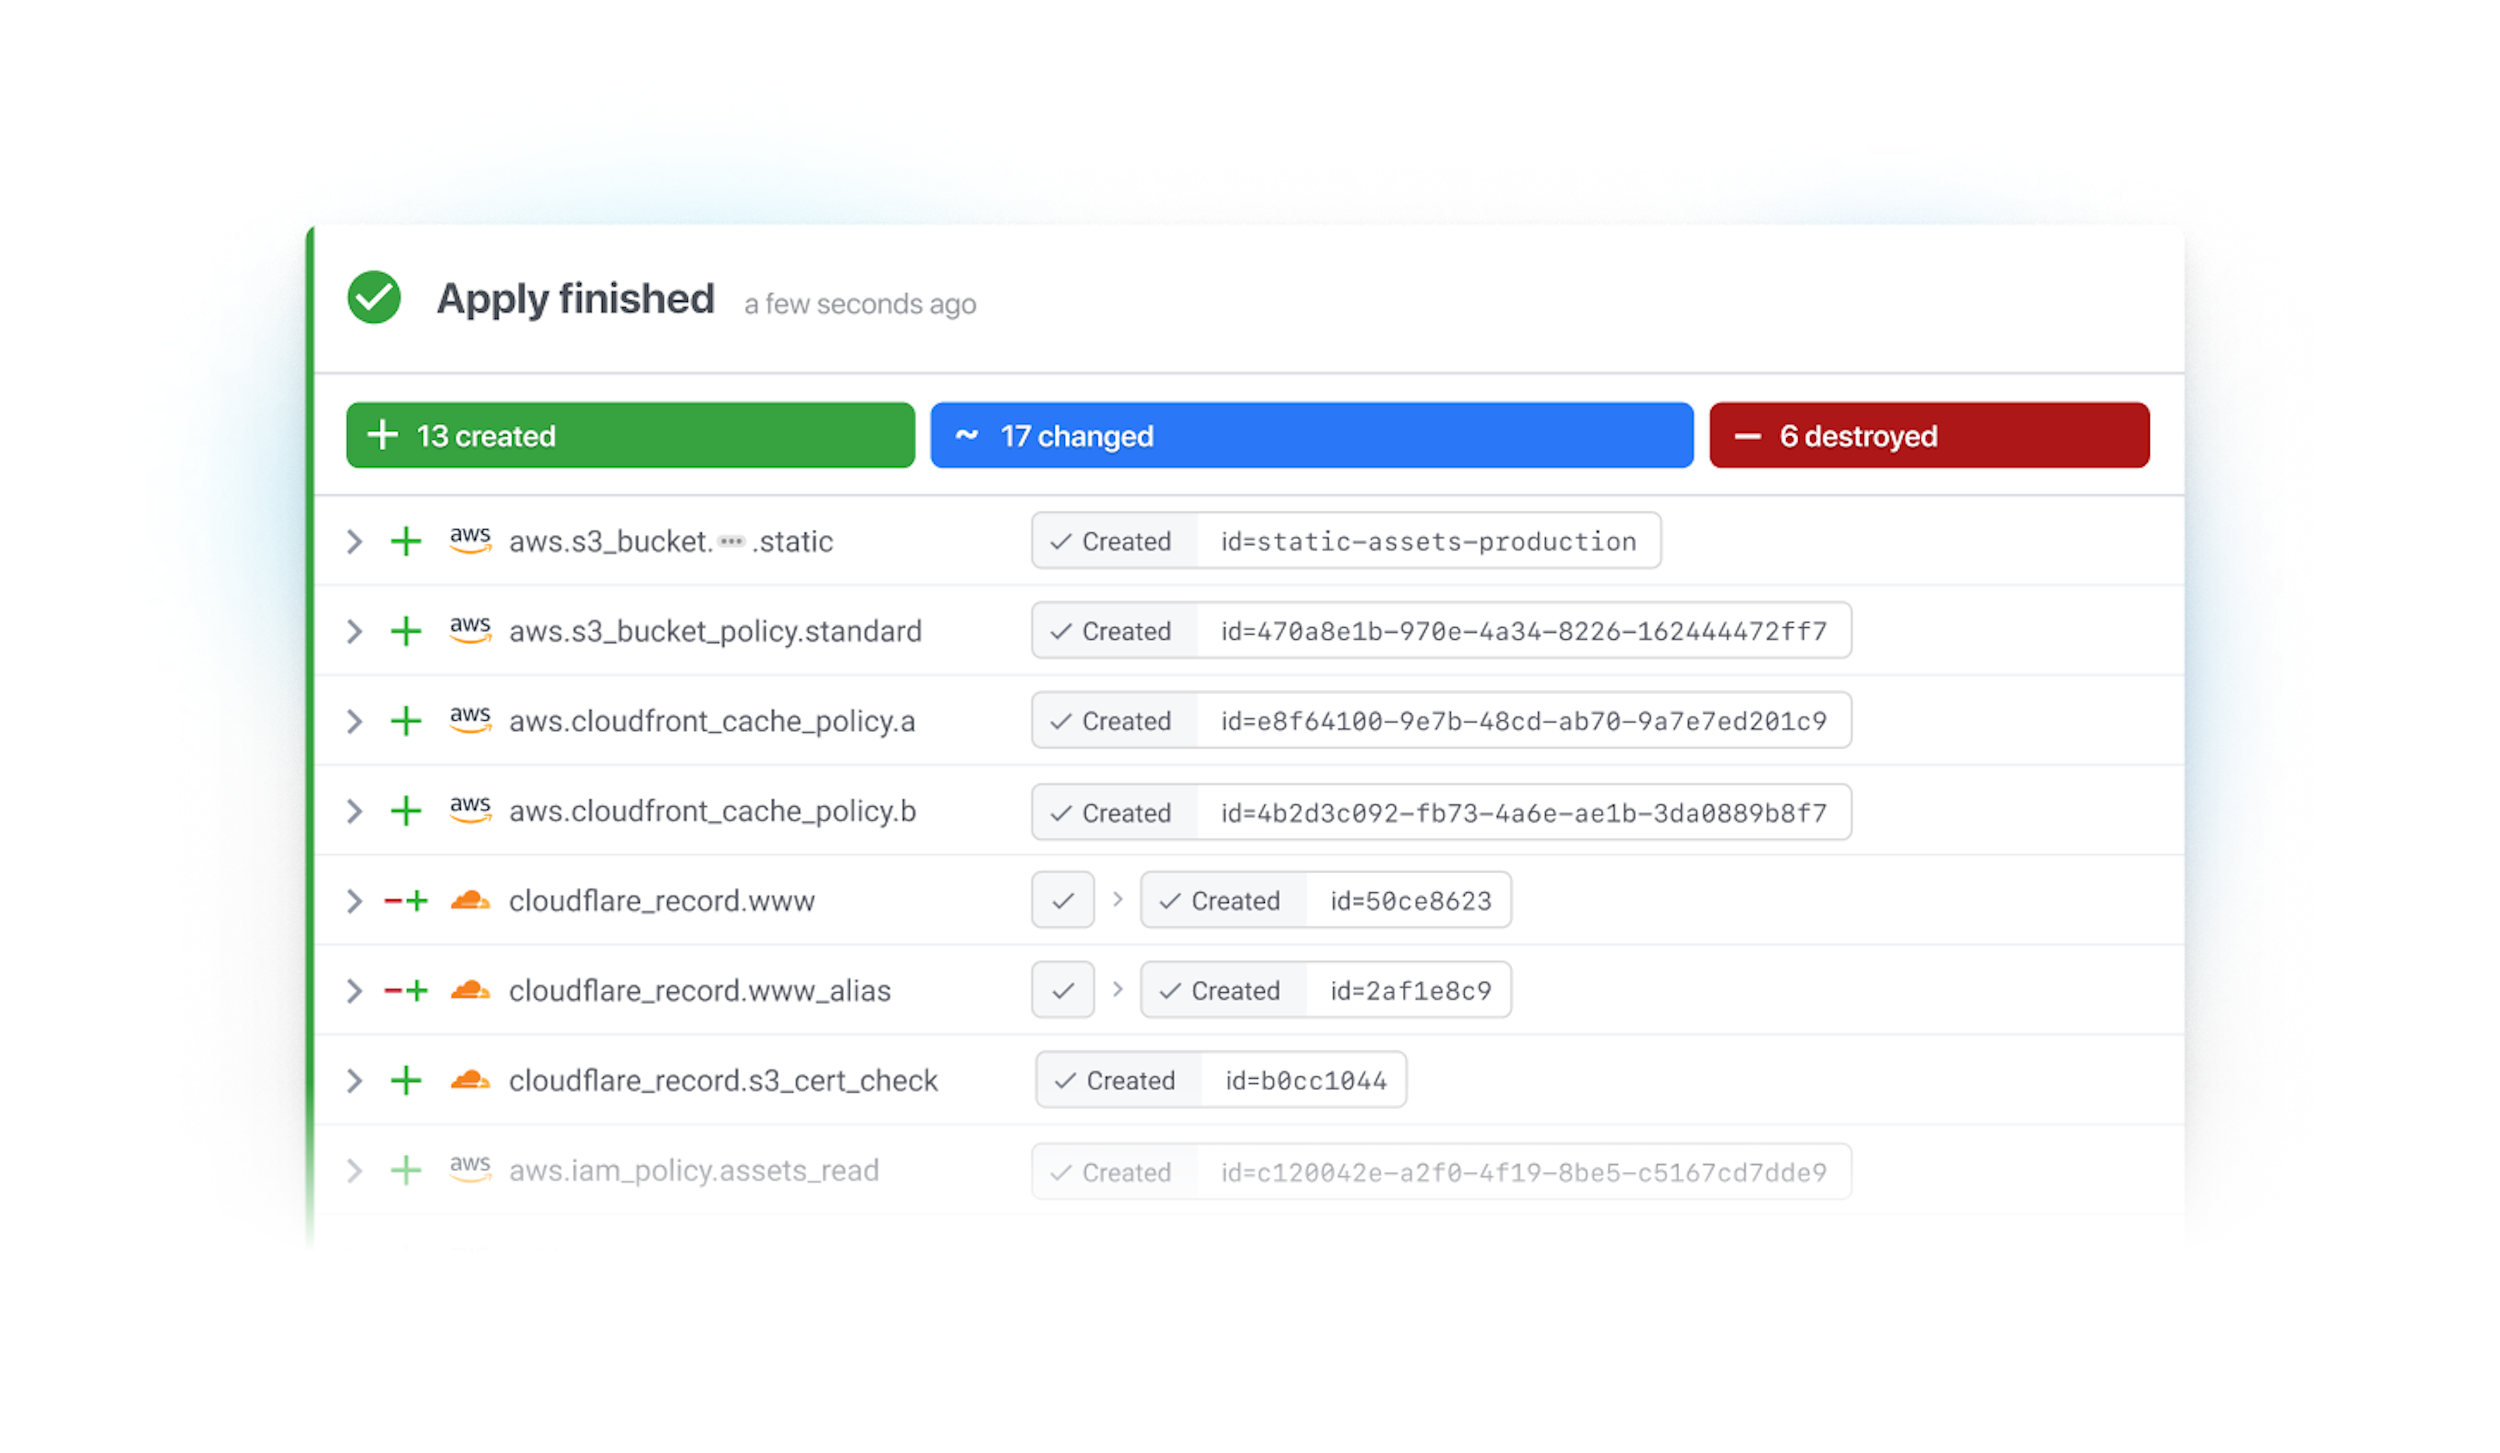
Task: Click the green checkmark in Apply finished header
Action: pyautogui.click(x=374, y=297)
